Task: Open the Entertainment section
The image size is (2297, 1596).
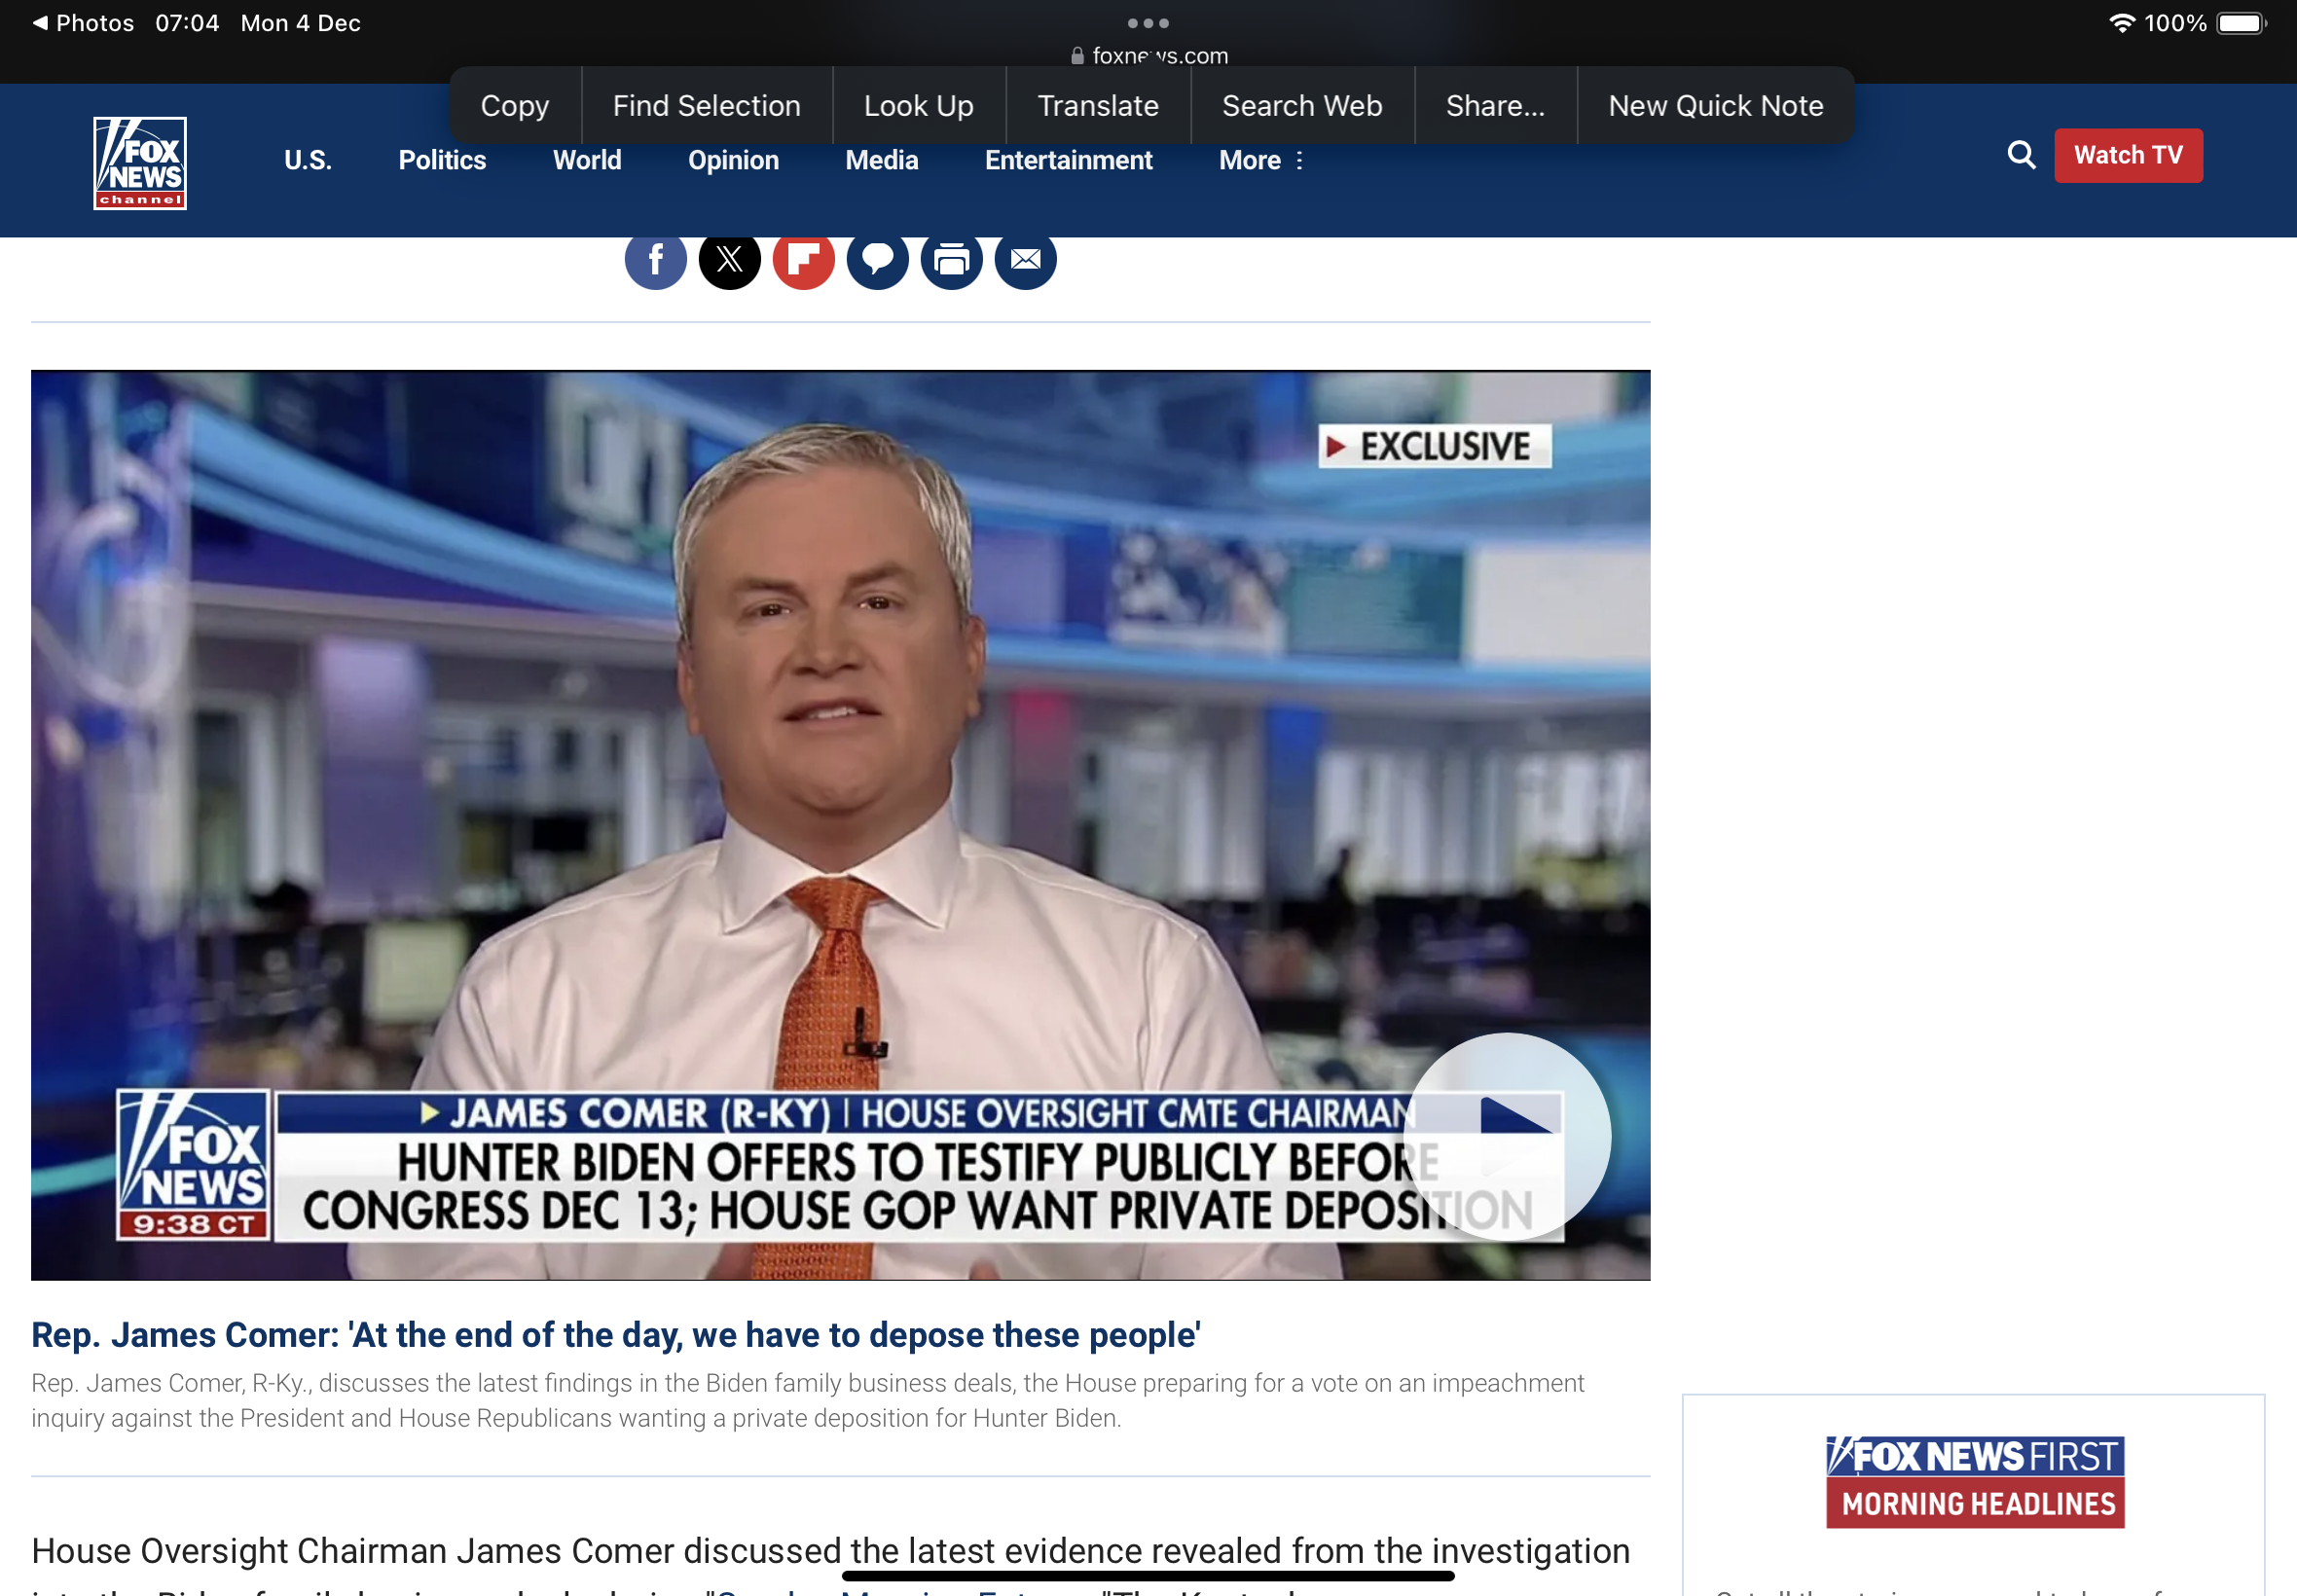Action: pos(1069,160)
